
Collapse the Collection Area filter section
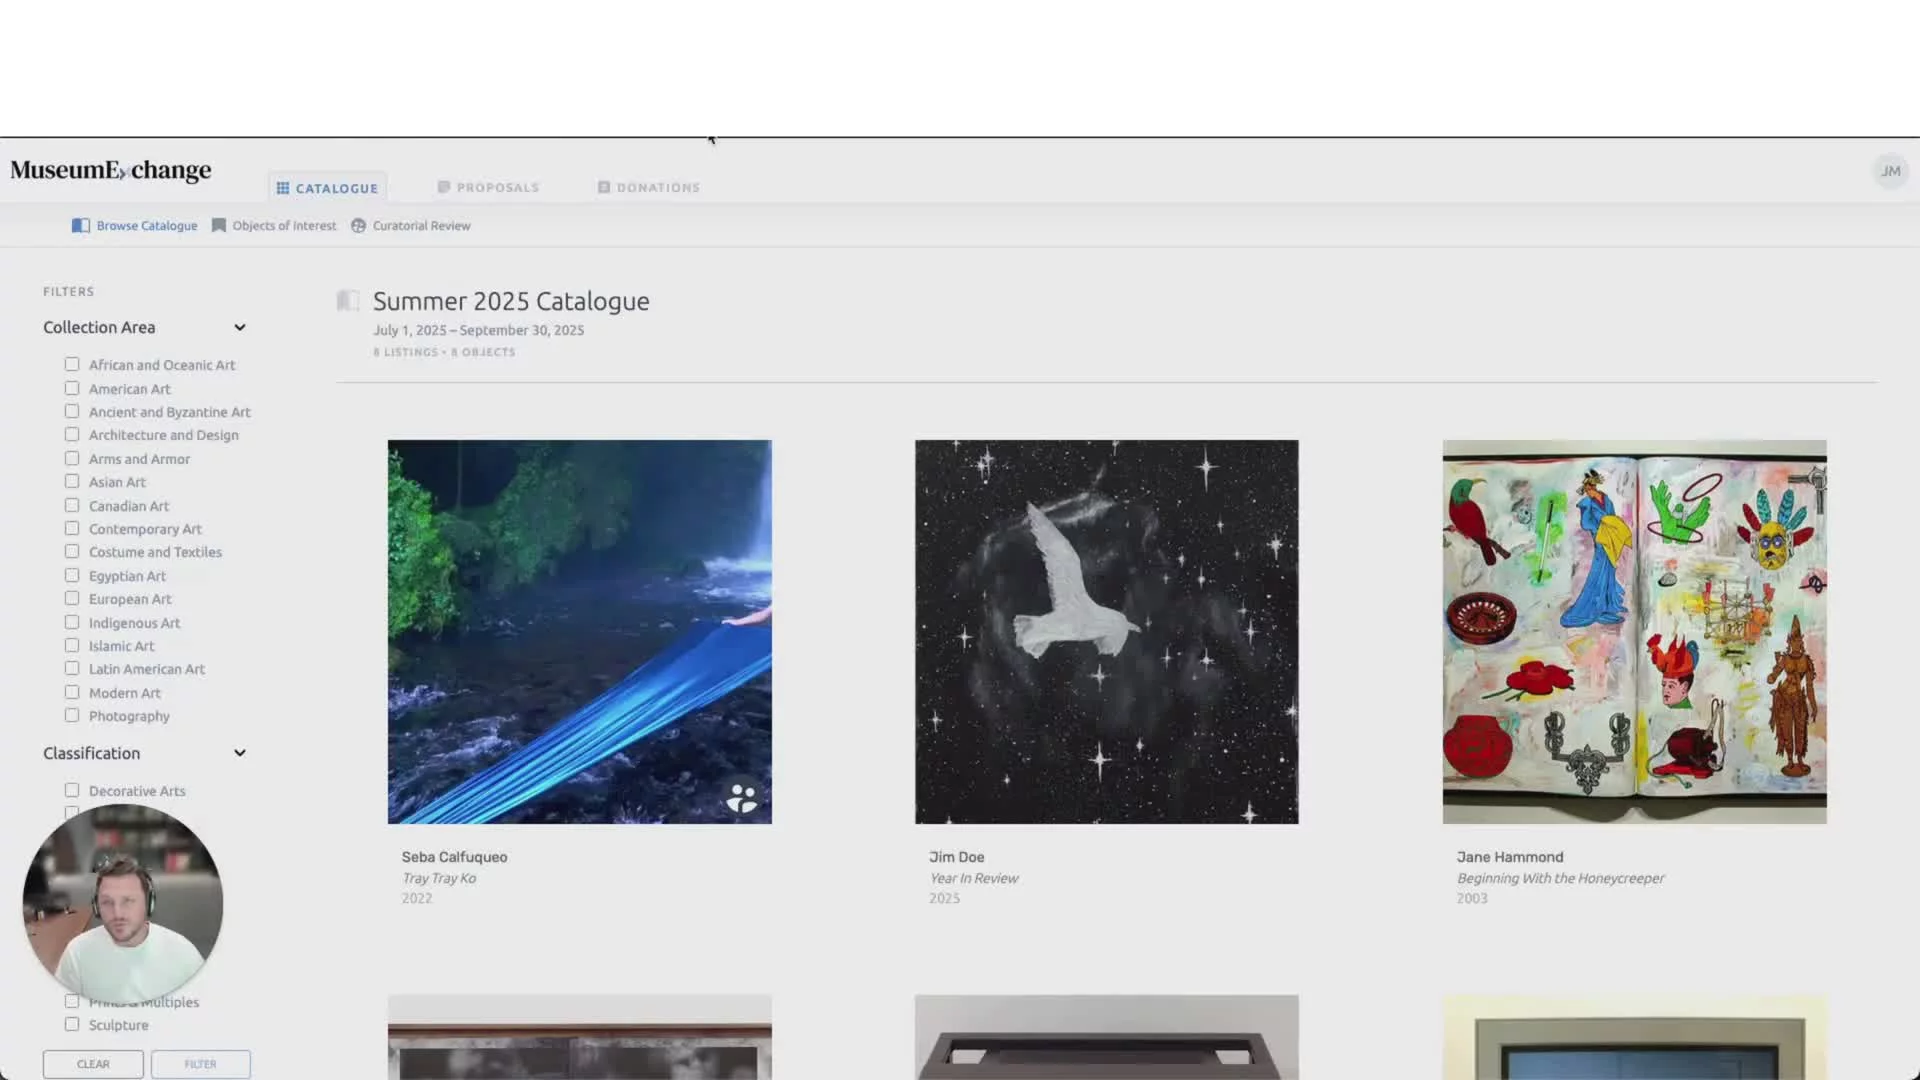pyautogui.click(x=240, y=328)
